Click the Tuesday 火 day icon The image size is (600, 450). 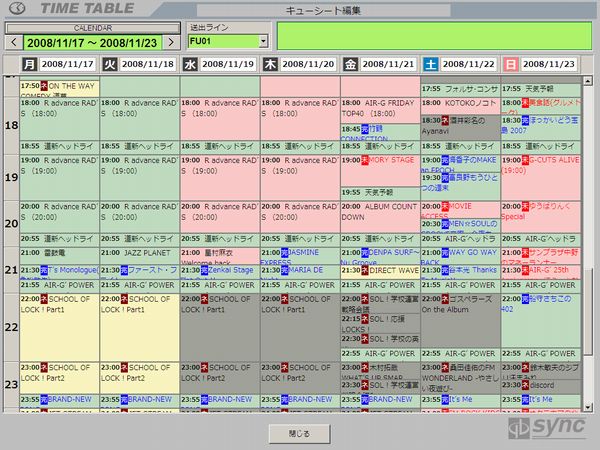point(109,65)
